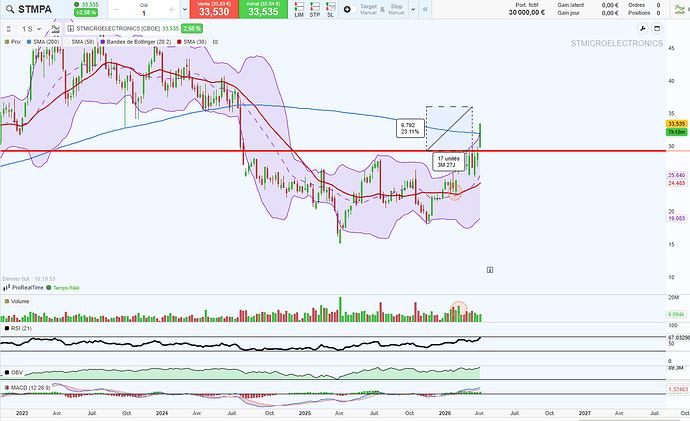Image resolution: width=690 pixels, height=421 pixels.
Task: Click the red Vente sell button
Action: (x=214, y=9)
